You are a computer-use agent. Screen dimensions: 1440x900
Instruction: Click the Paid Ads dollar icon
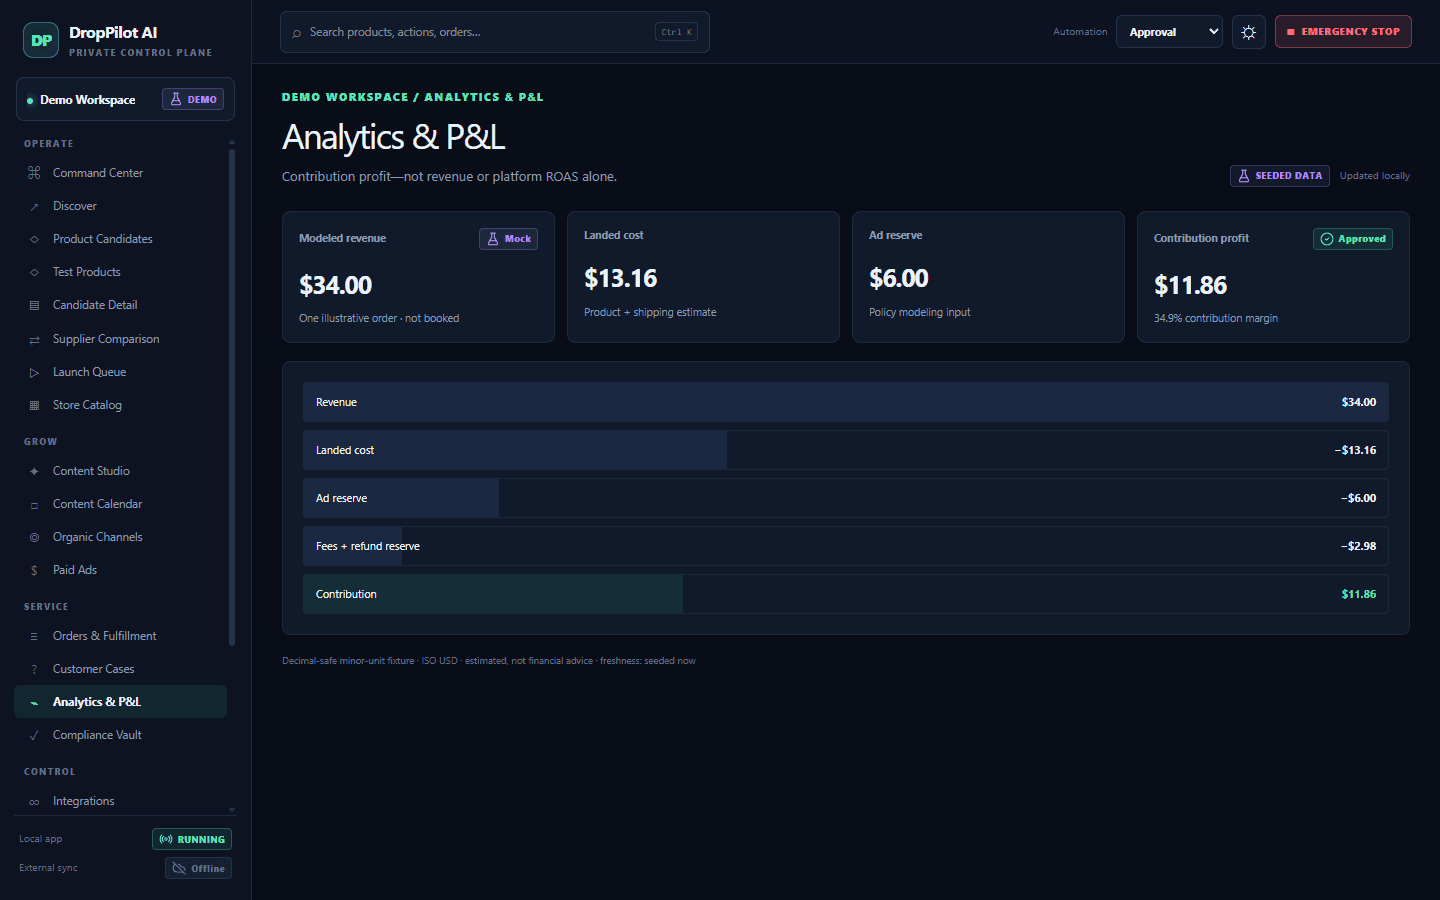[x=34, y=570]
